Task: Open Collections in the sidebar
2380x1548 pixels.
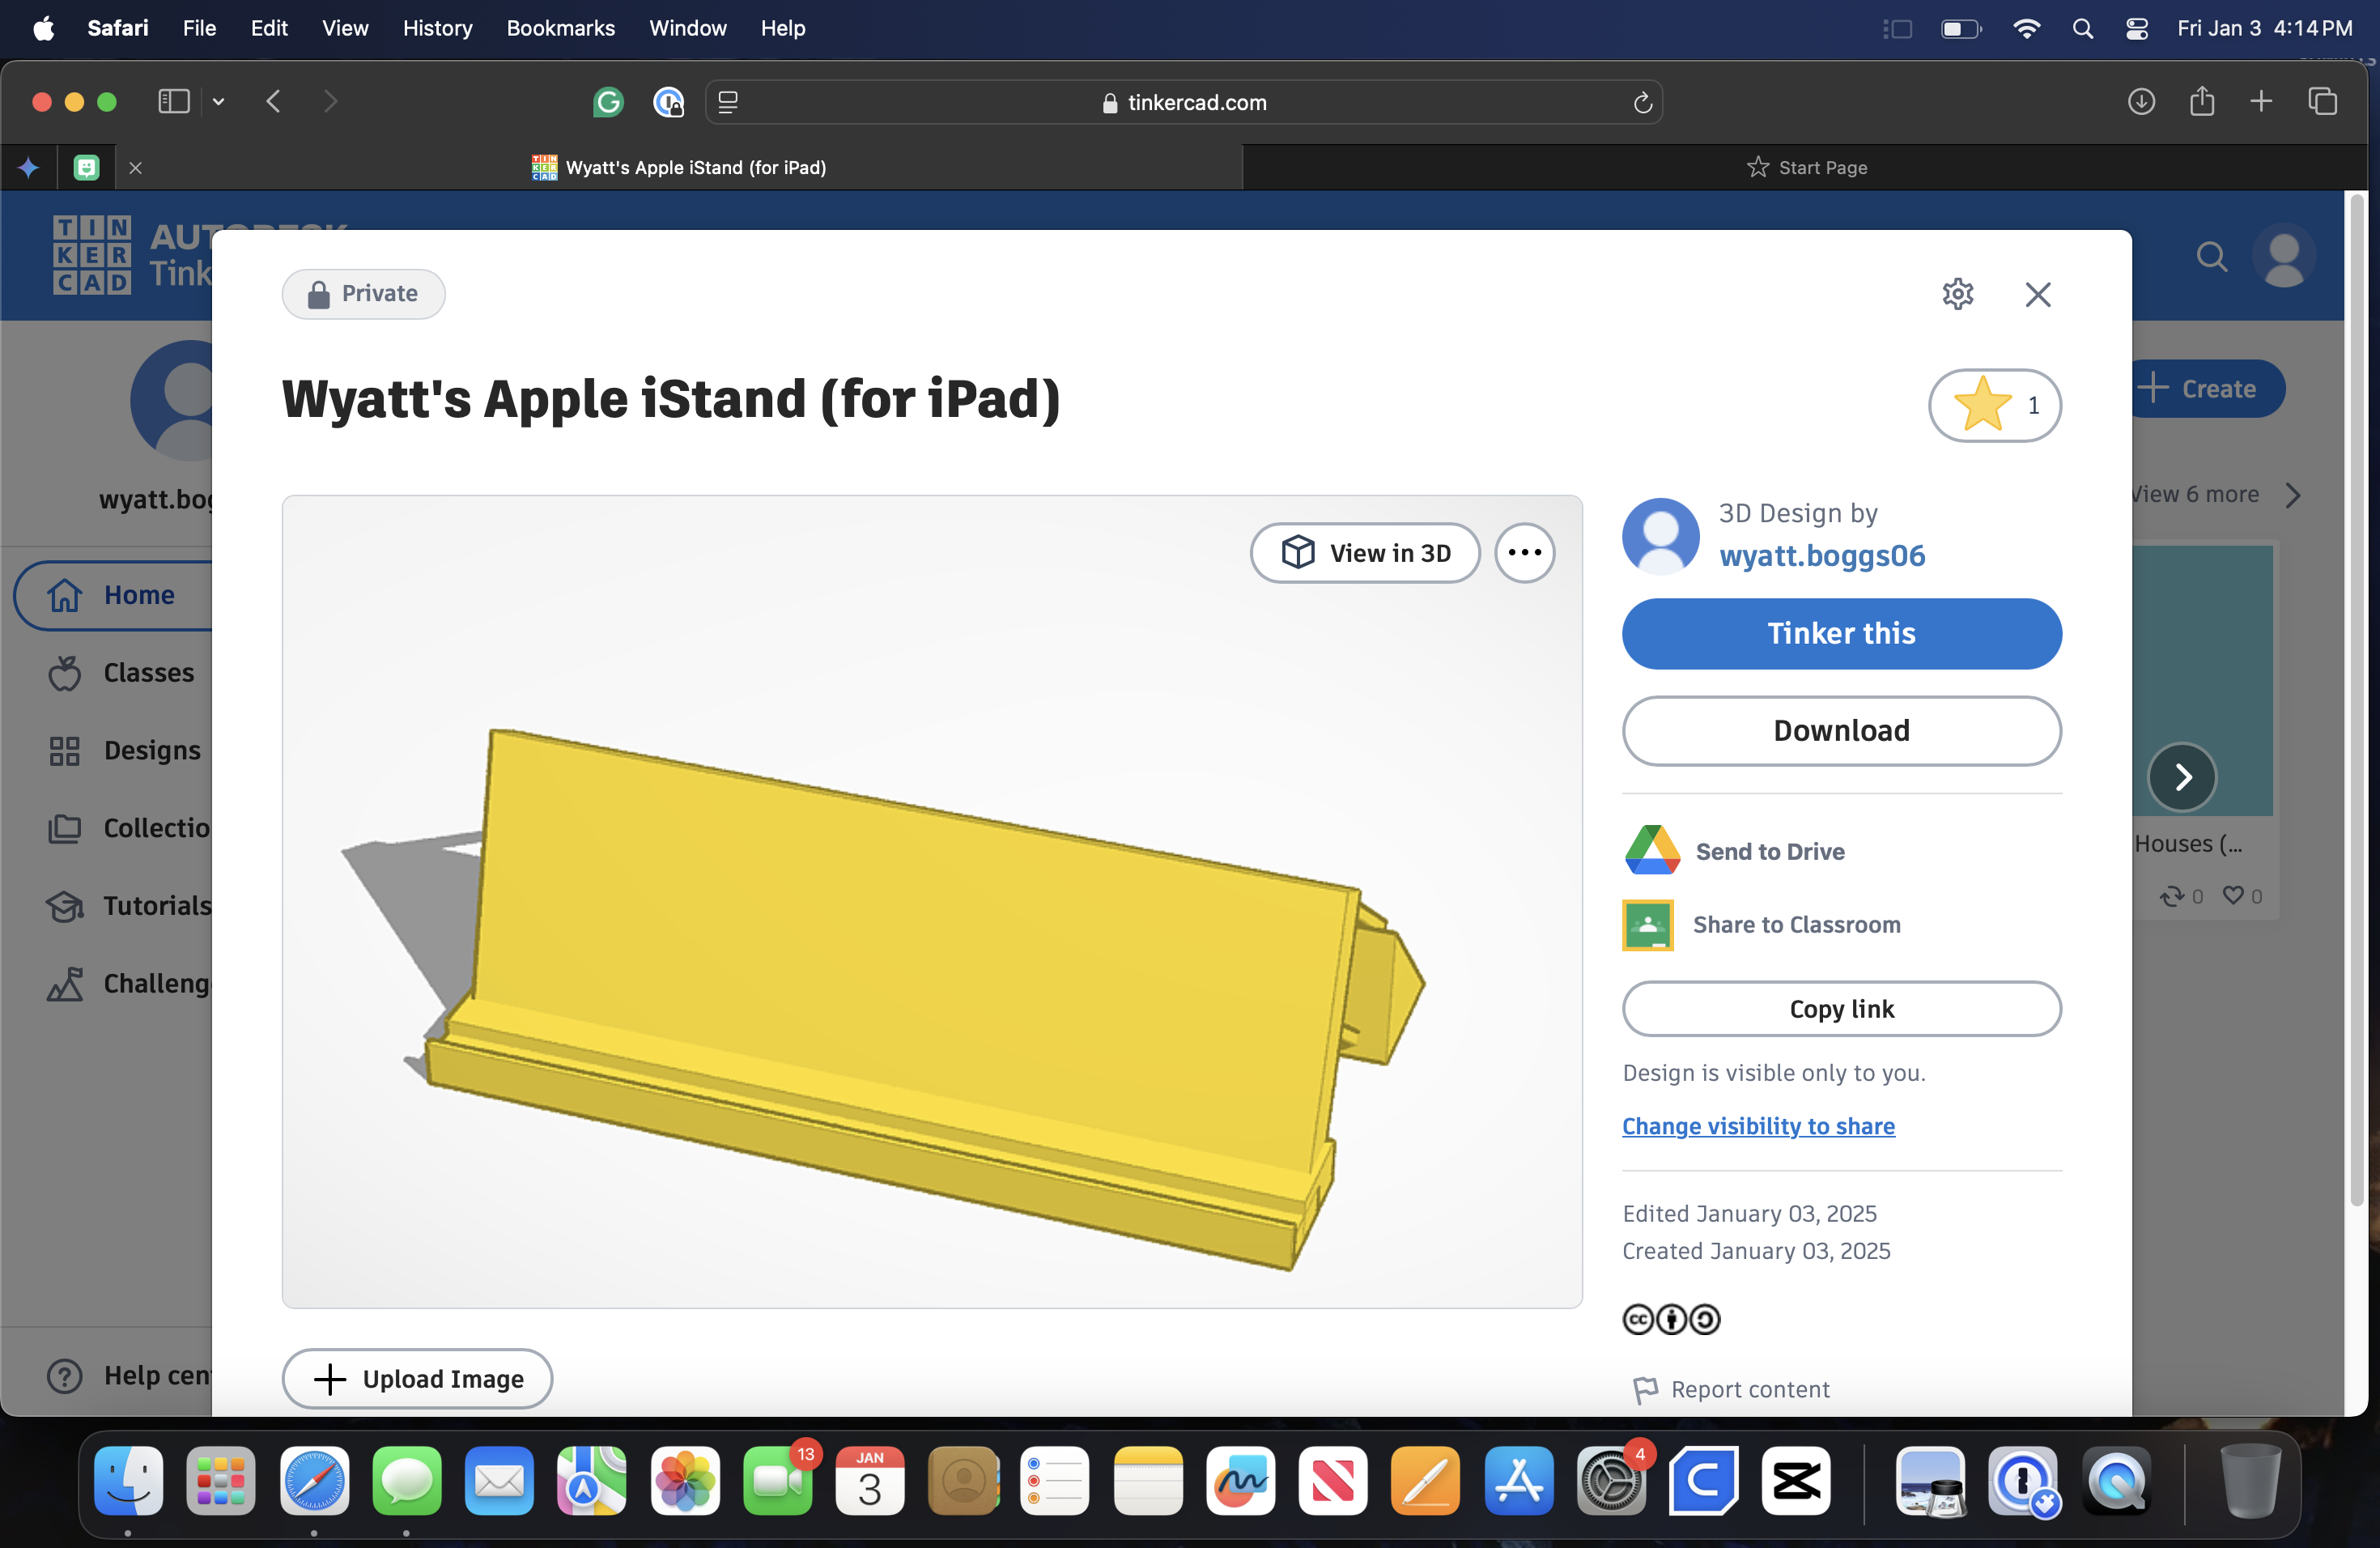Action: click(128, 828)
